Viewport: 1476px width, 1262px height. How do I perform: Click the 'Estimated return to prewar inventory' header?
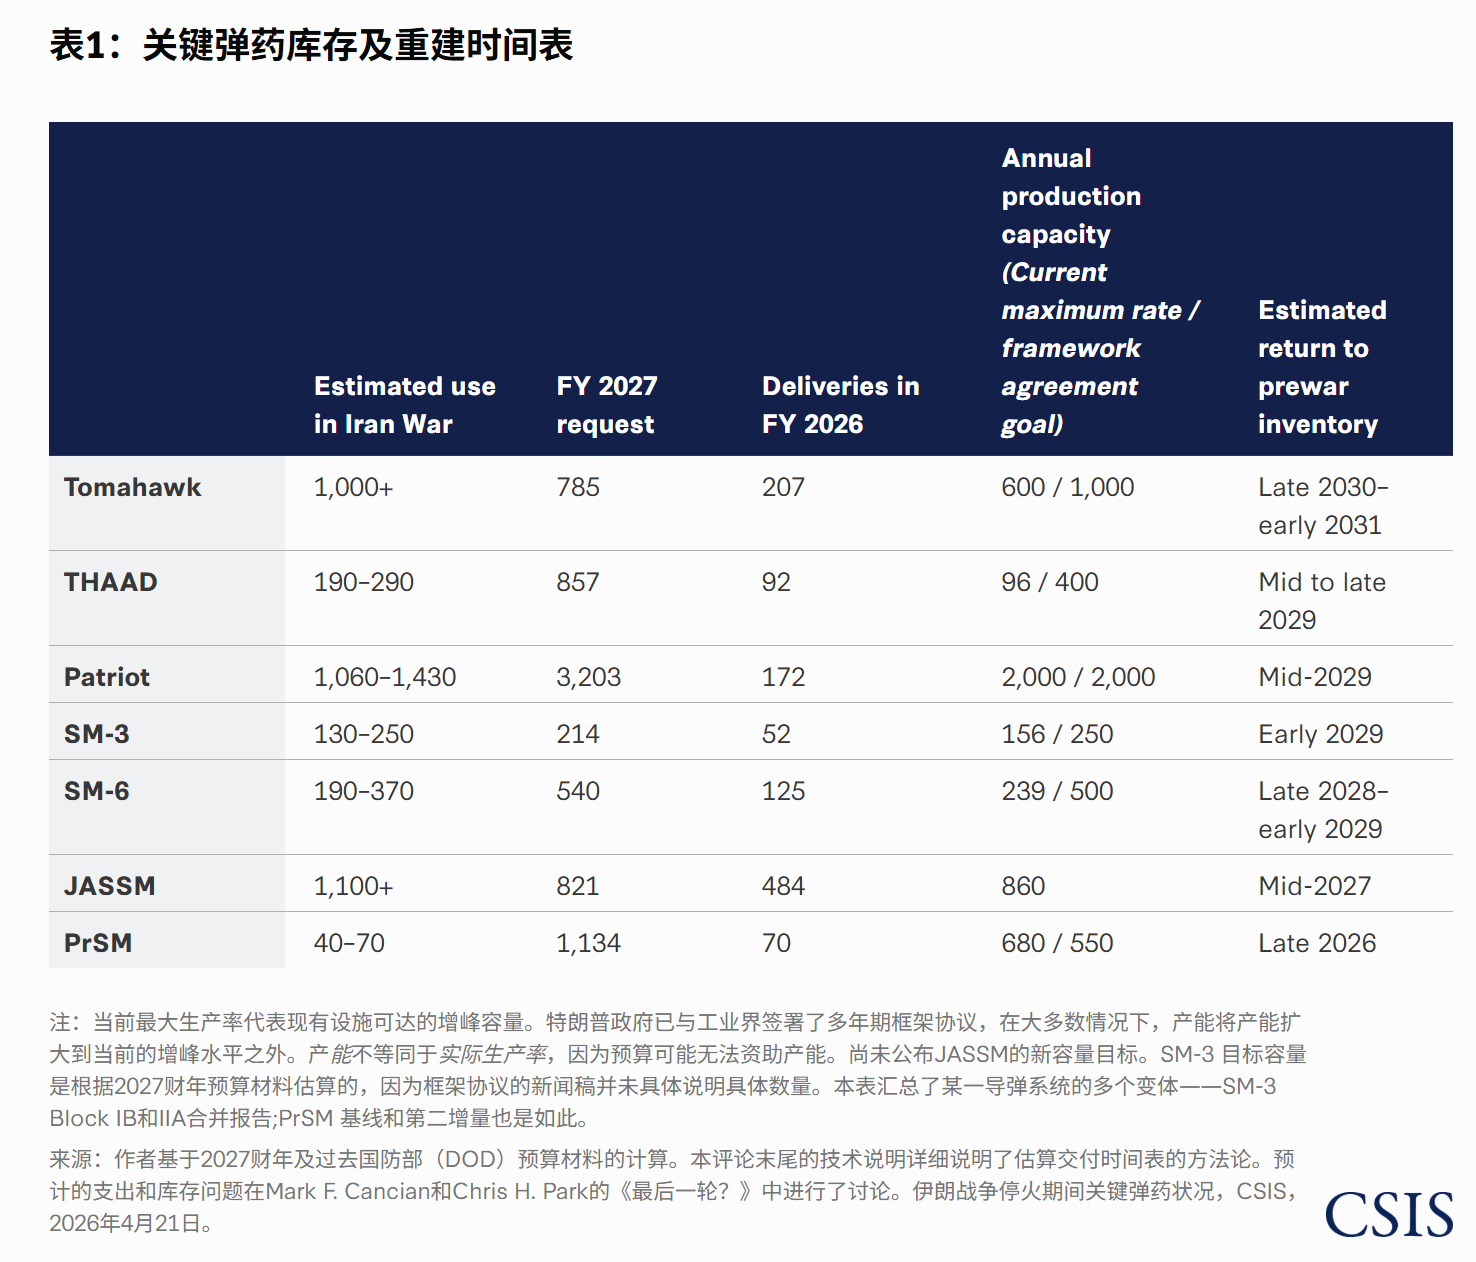coord(1322,367)
